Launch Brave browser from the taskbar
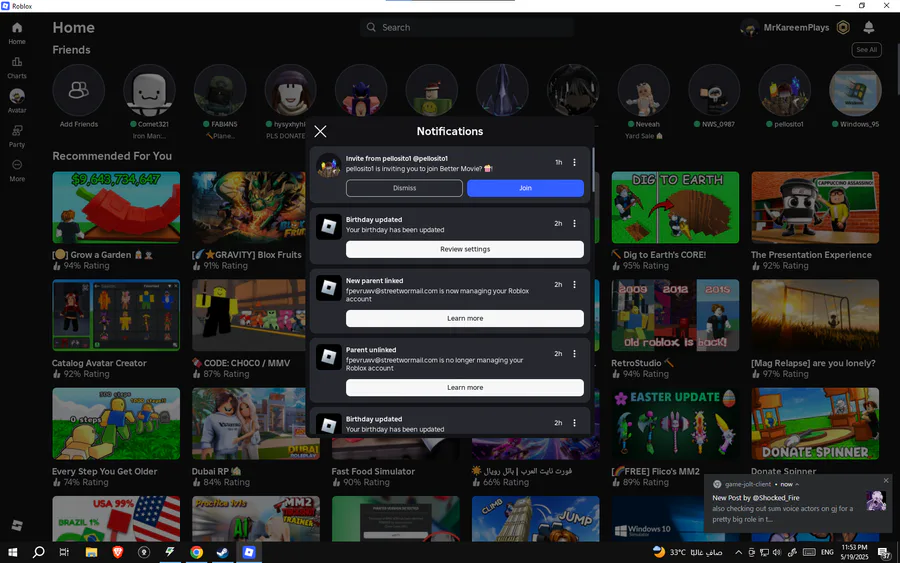This screenshot has height=563, width=900. (118, 552)
